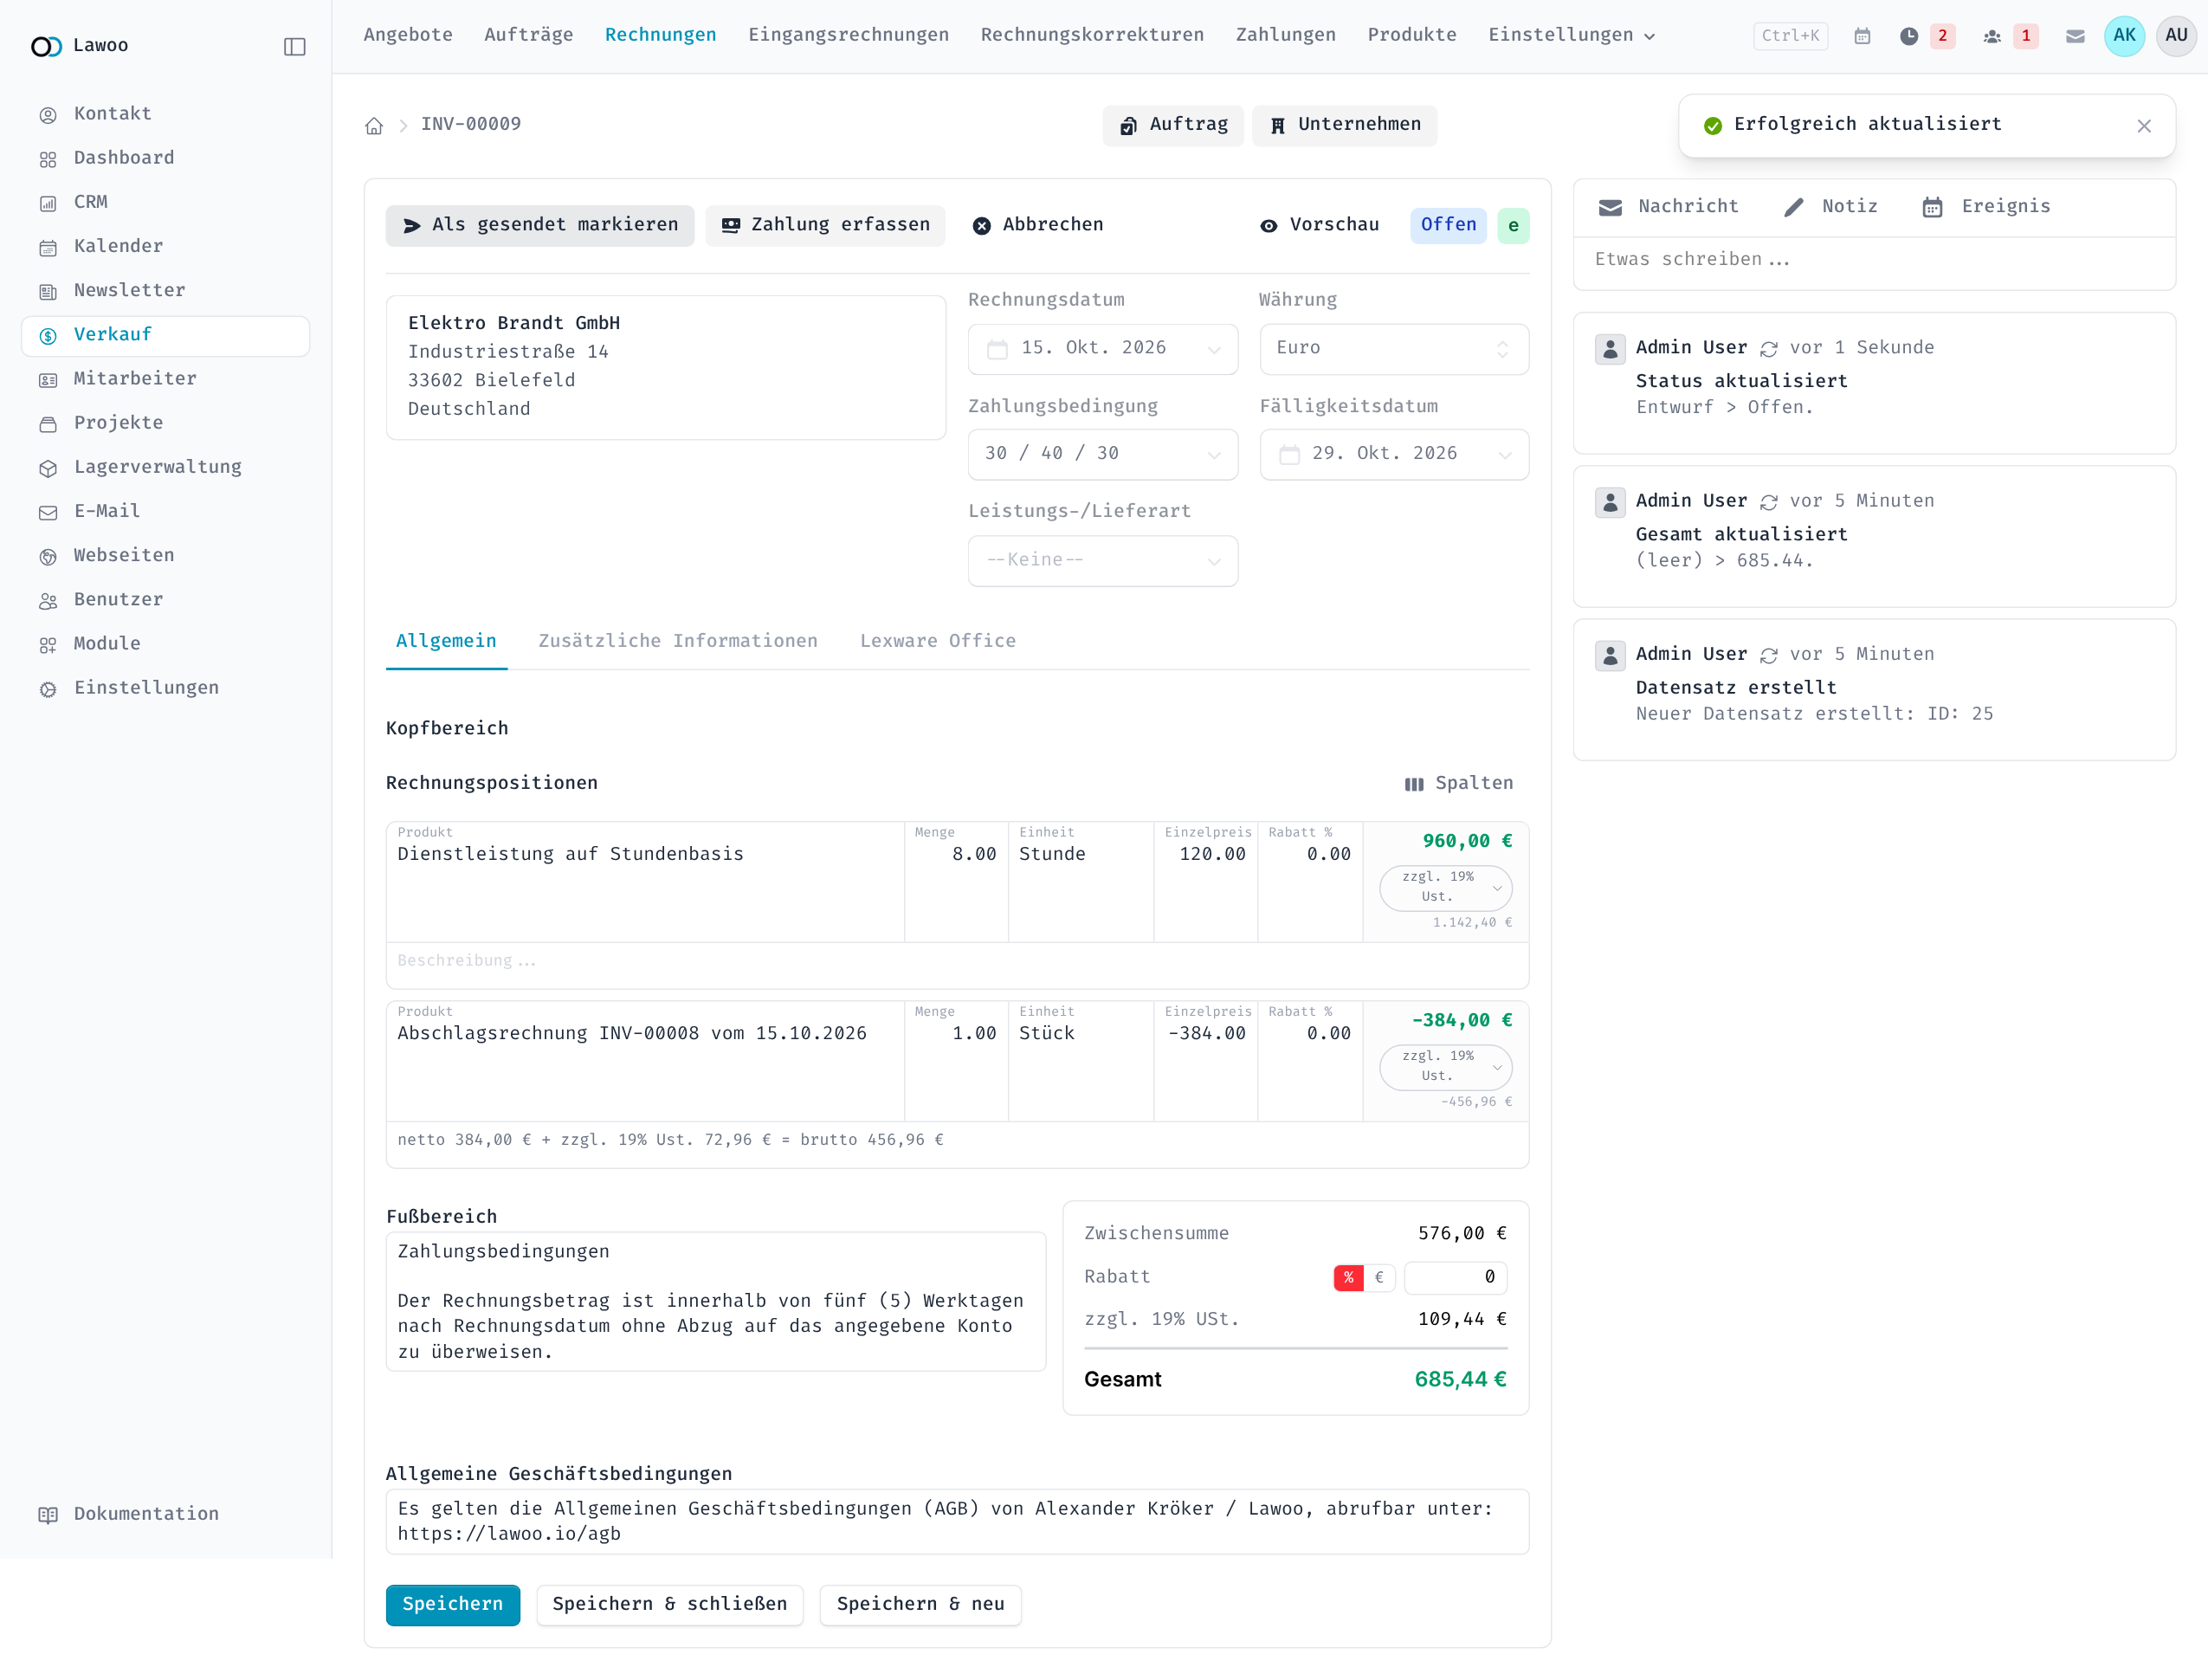Go to the home breadcrumb icon
This screenshot has width=2208, height=1680.
[374, 125]
